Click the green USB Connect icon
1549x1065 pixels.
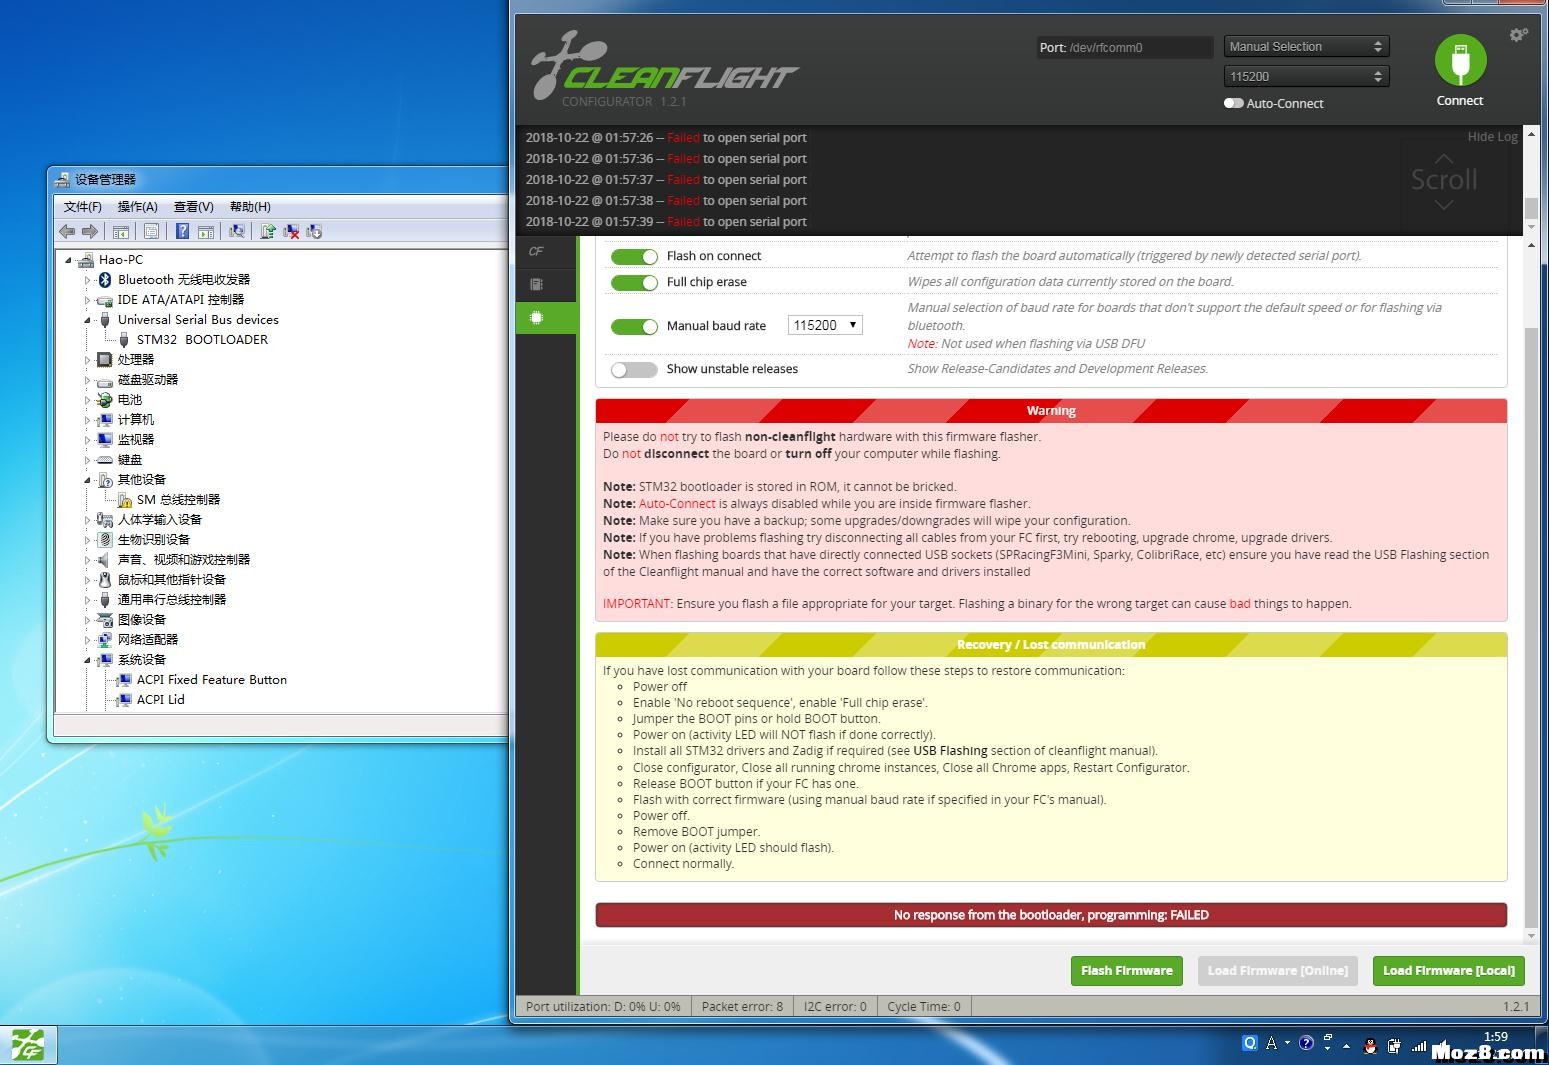[1460, 60]
